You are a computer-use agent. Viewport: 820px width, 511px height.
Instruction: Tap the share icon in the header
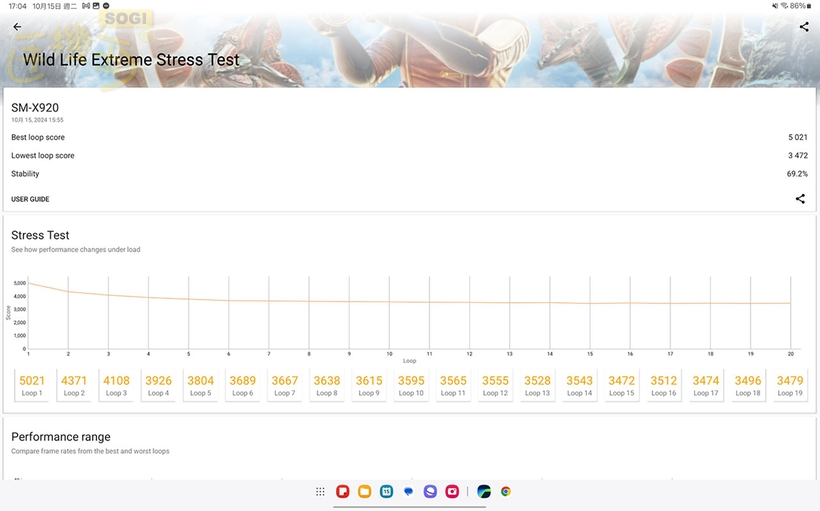(804, 27)
